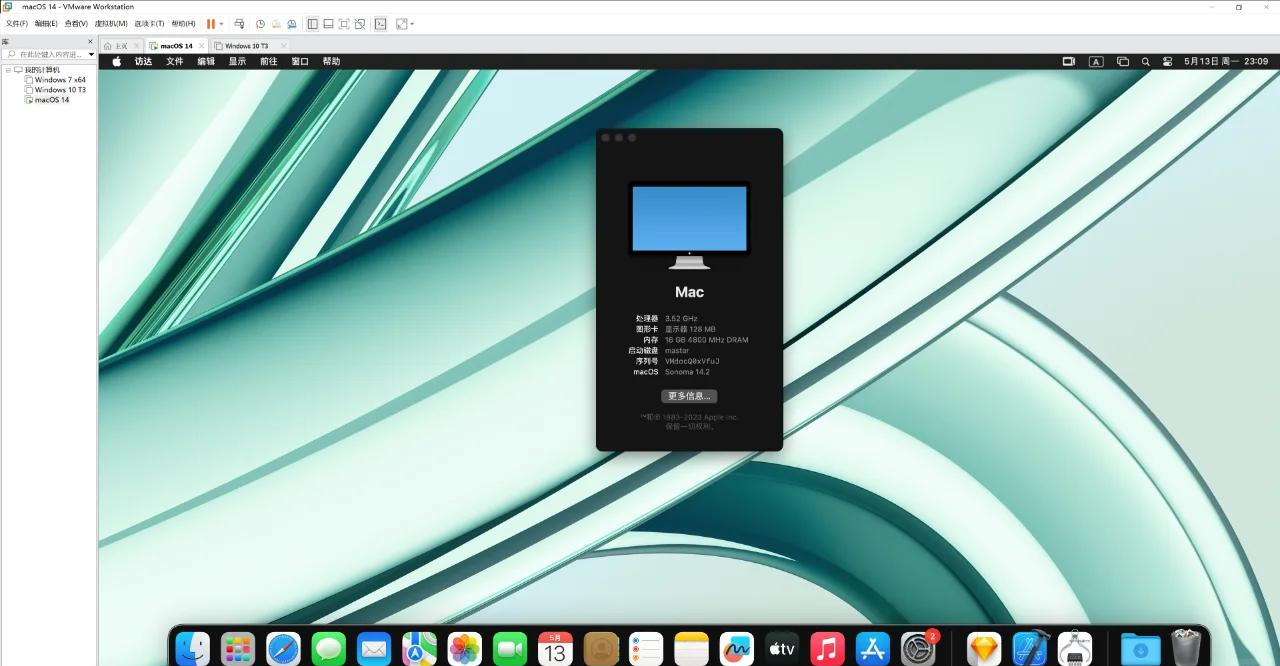Open the Messages app in dock

(328, 649)
